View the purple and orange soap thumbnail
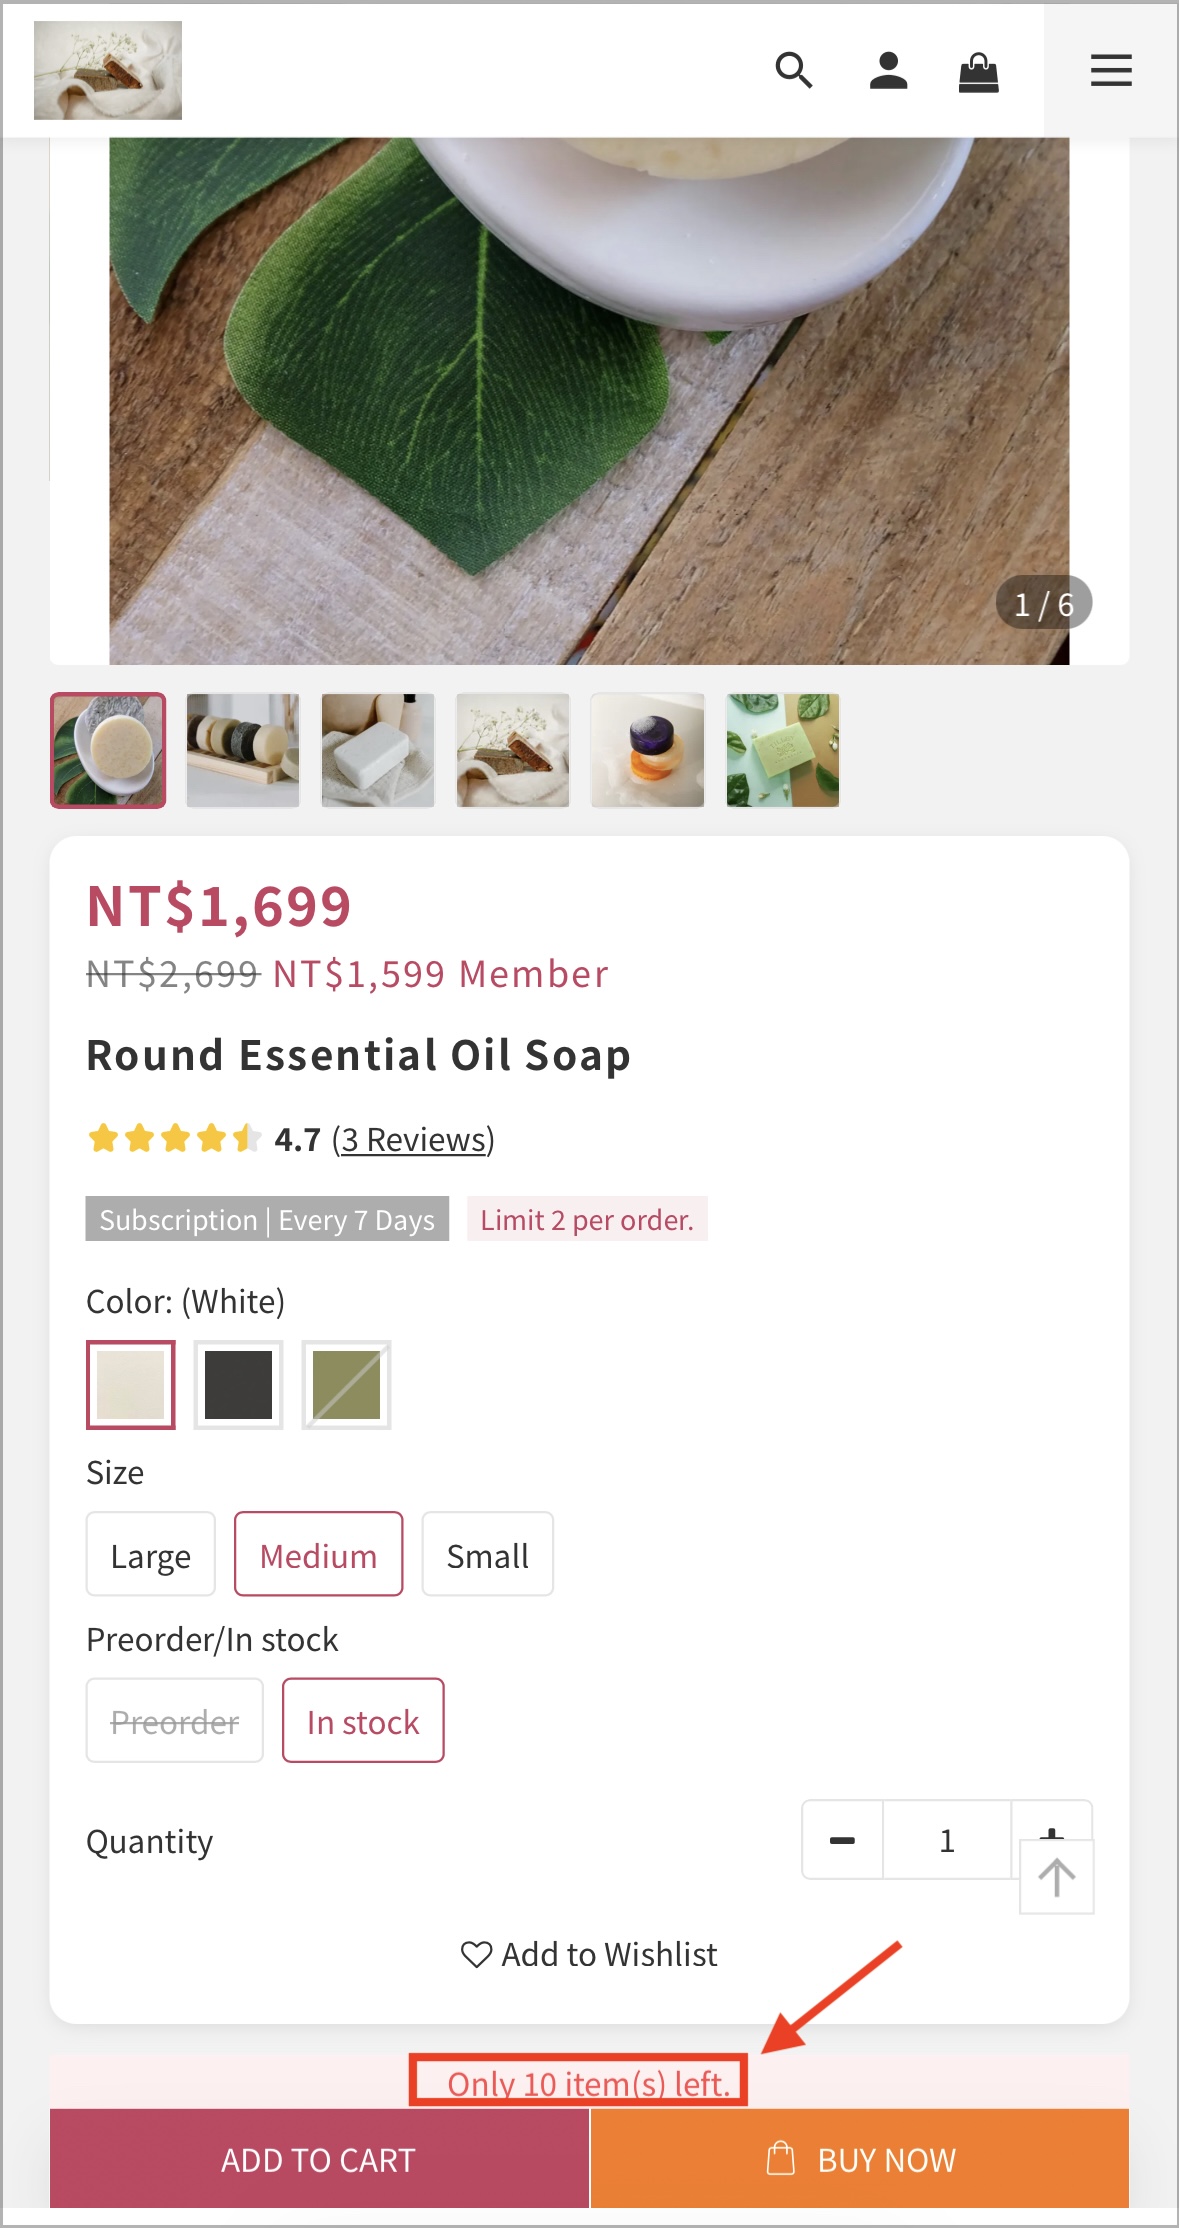Viewport: 1179px width, 2228px height. (648, 750)
